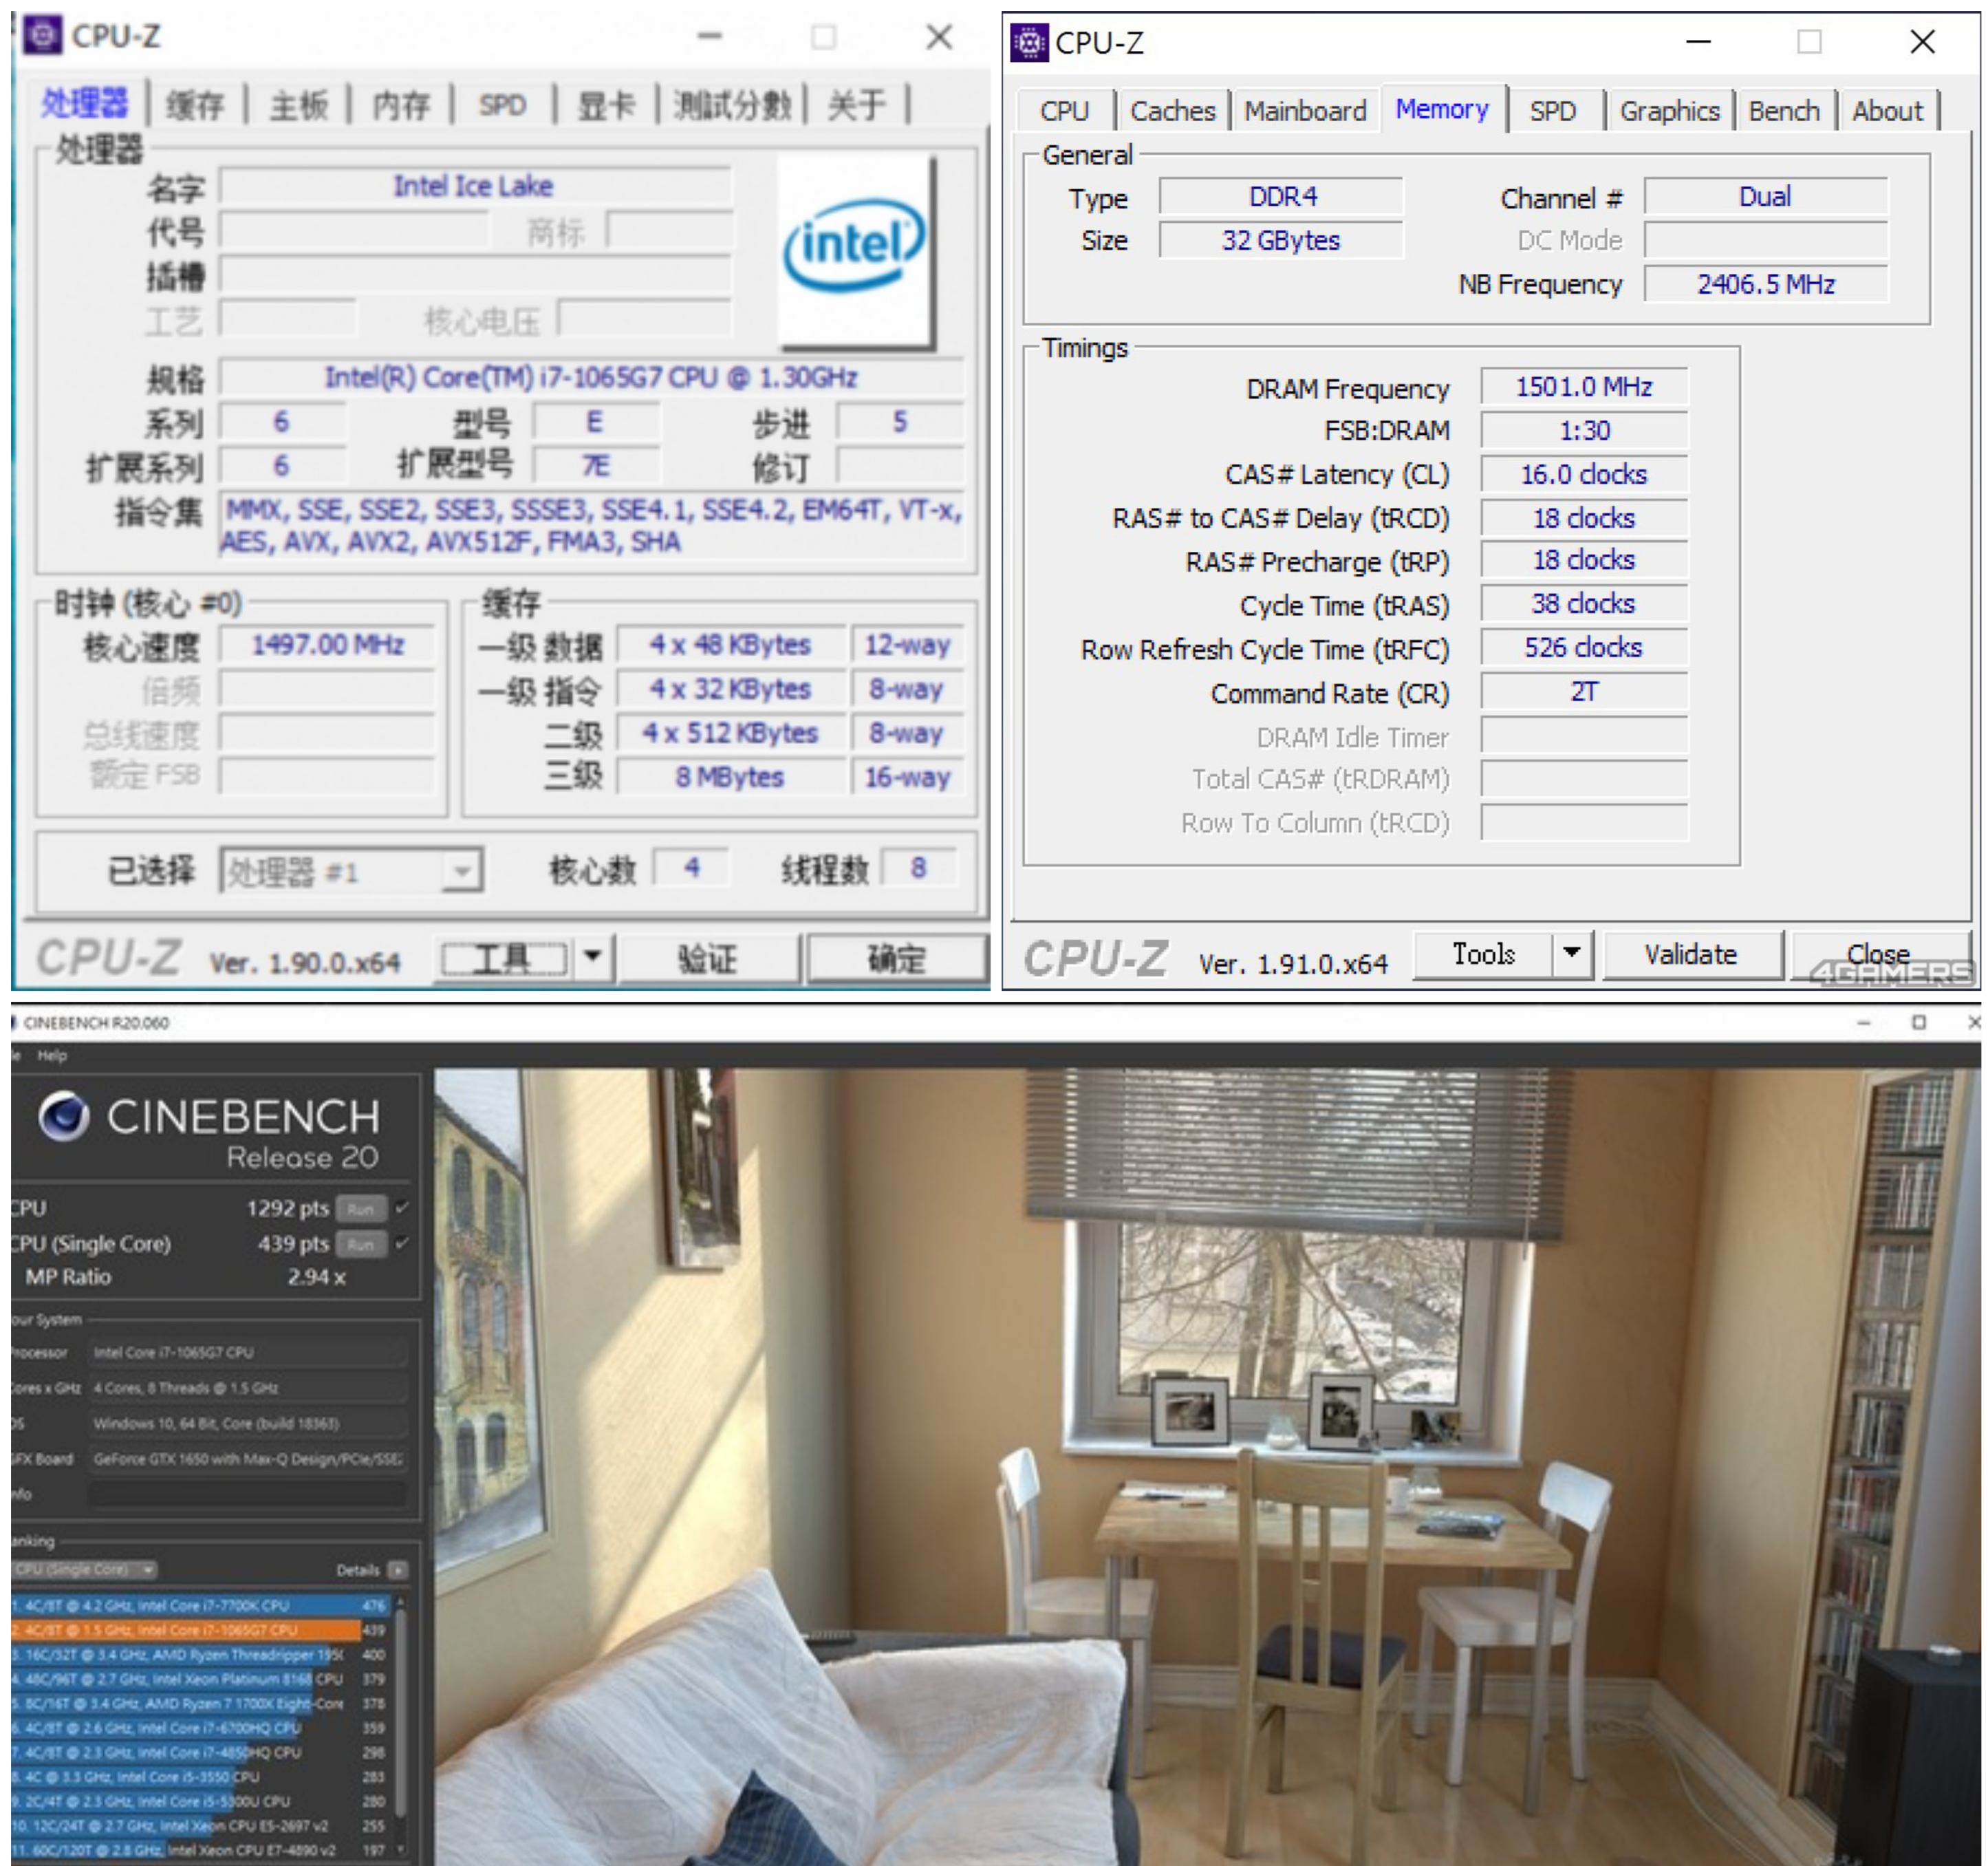Click the Validate button
Screen dimensions: 1988x1866
point(1691,954)
